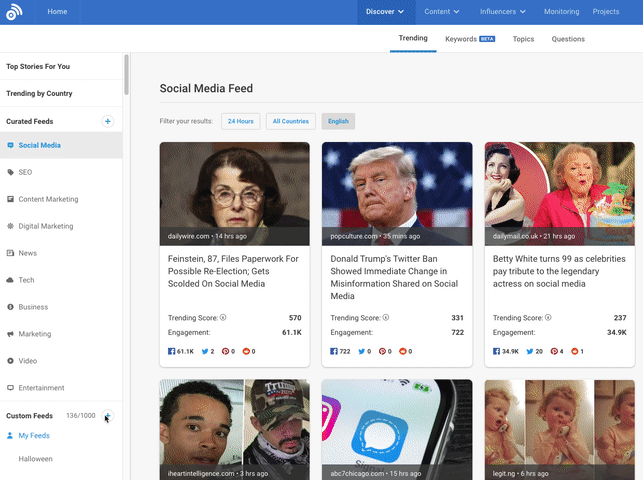This screenshot has width=643, height=480.
Task: Open the Donald Trump article thumbnail
Action: pos(397,186)
